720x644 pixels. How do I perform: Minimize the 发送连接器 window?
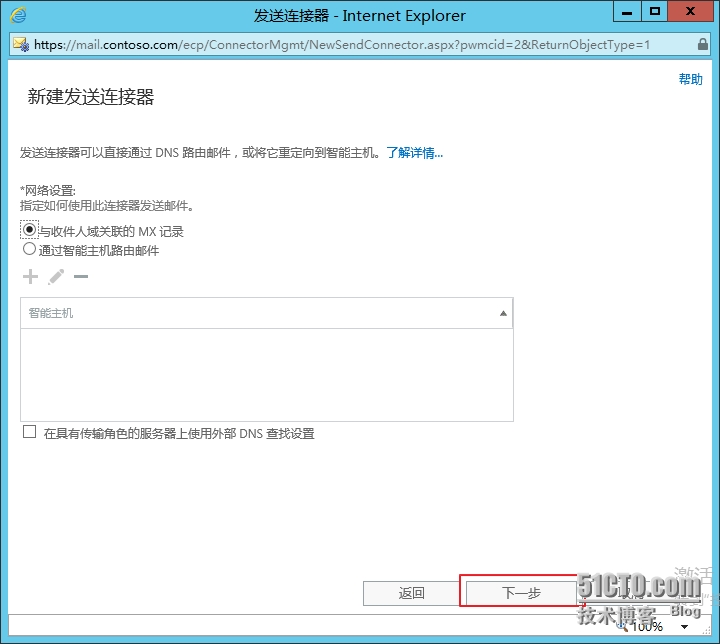[x=628, y=12]
